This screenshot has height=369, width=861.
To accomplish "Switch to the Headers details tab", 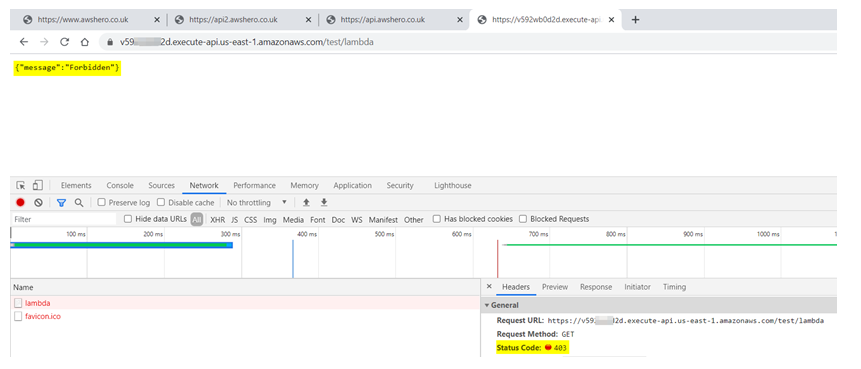I will (x=516, y=287).
